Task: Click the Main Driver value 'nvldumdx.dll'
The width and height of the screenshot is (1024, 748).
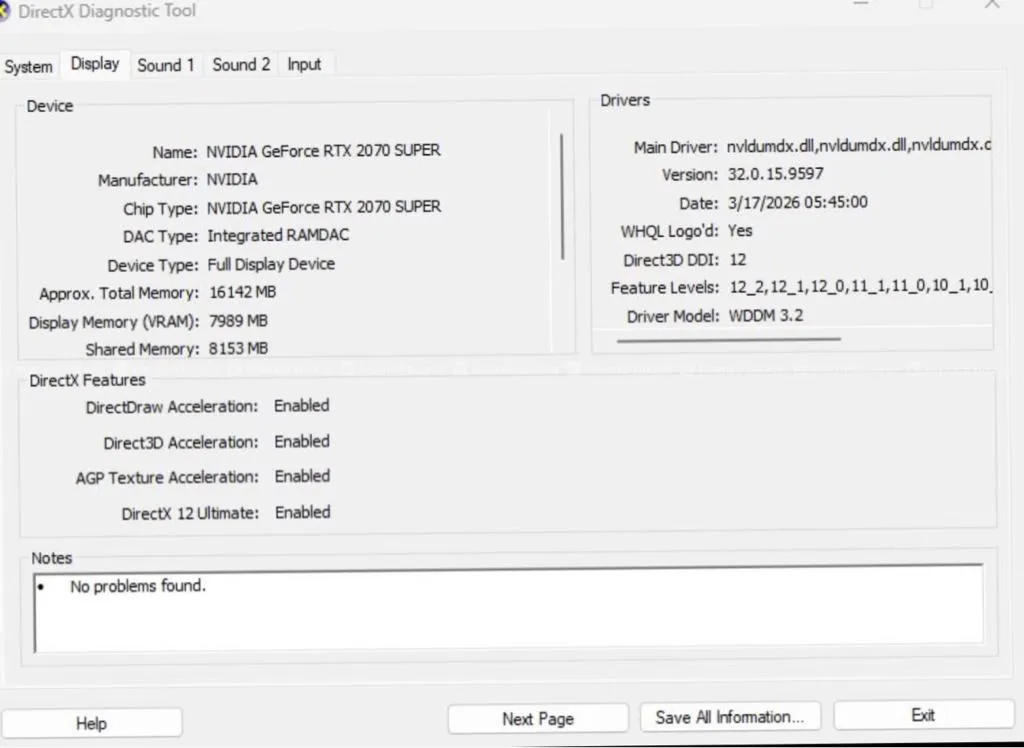Action: pyautogui.click(x=858, y=145)
